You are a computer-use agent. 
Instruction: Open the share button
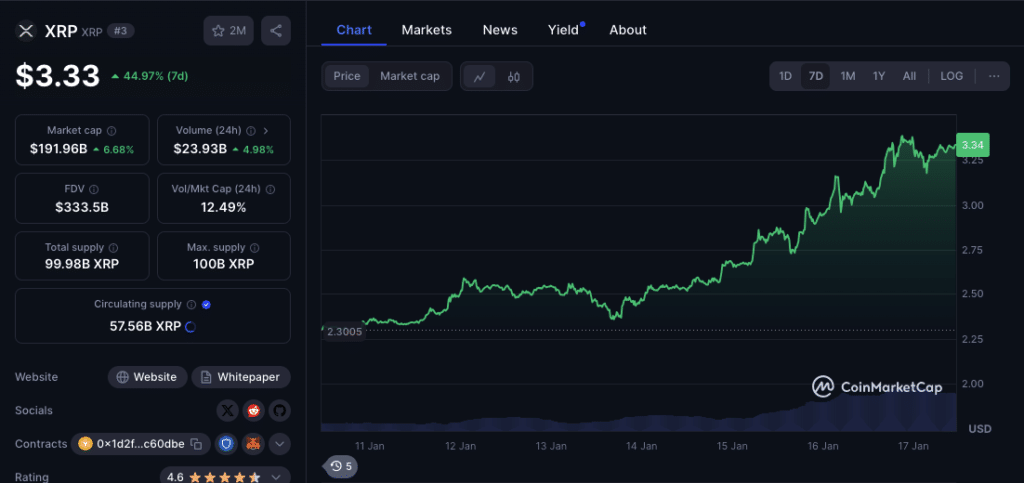pos(276,31)
